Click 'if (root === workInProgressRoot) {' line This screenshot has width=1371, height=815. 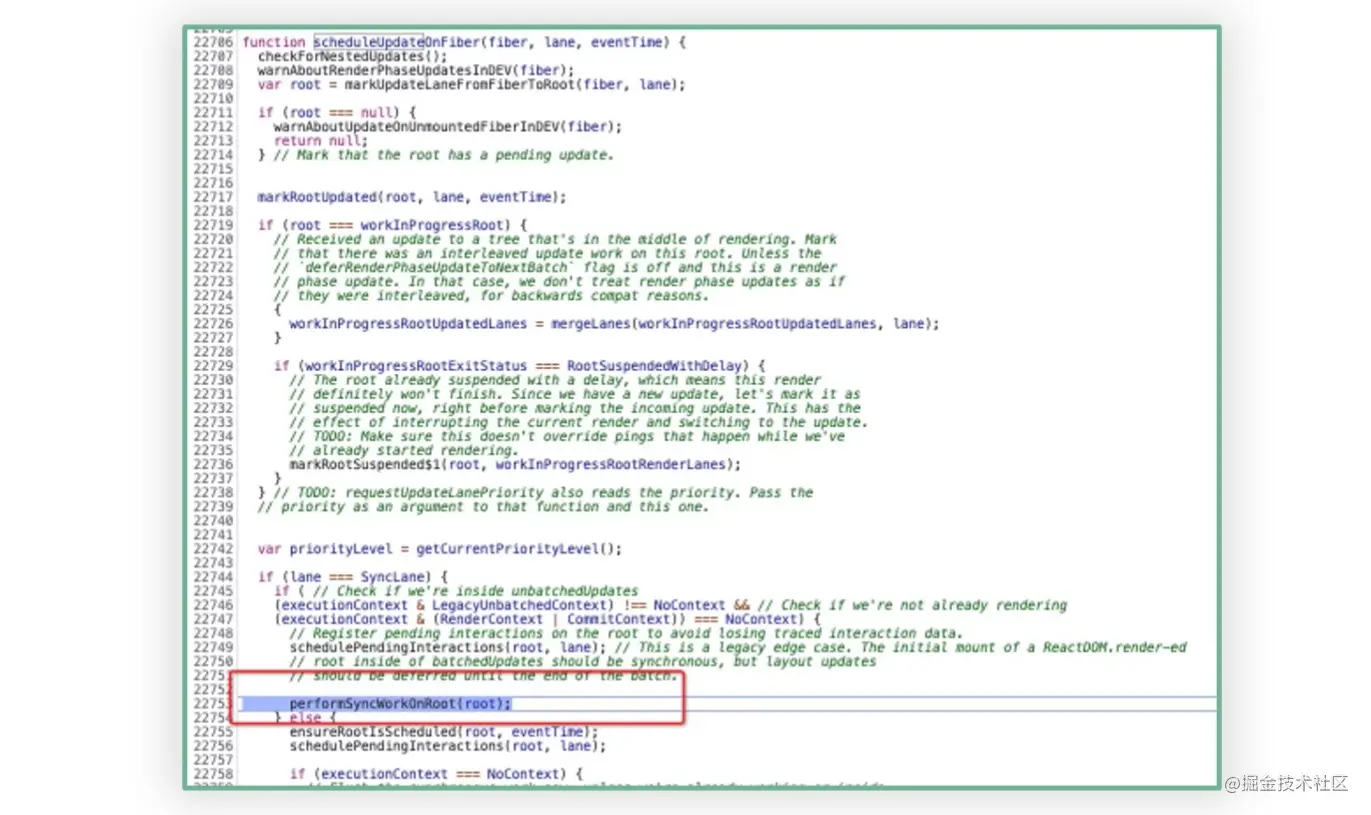[x=392, y=225]
